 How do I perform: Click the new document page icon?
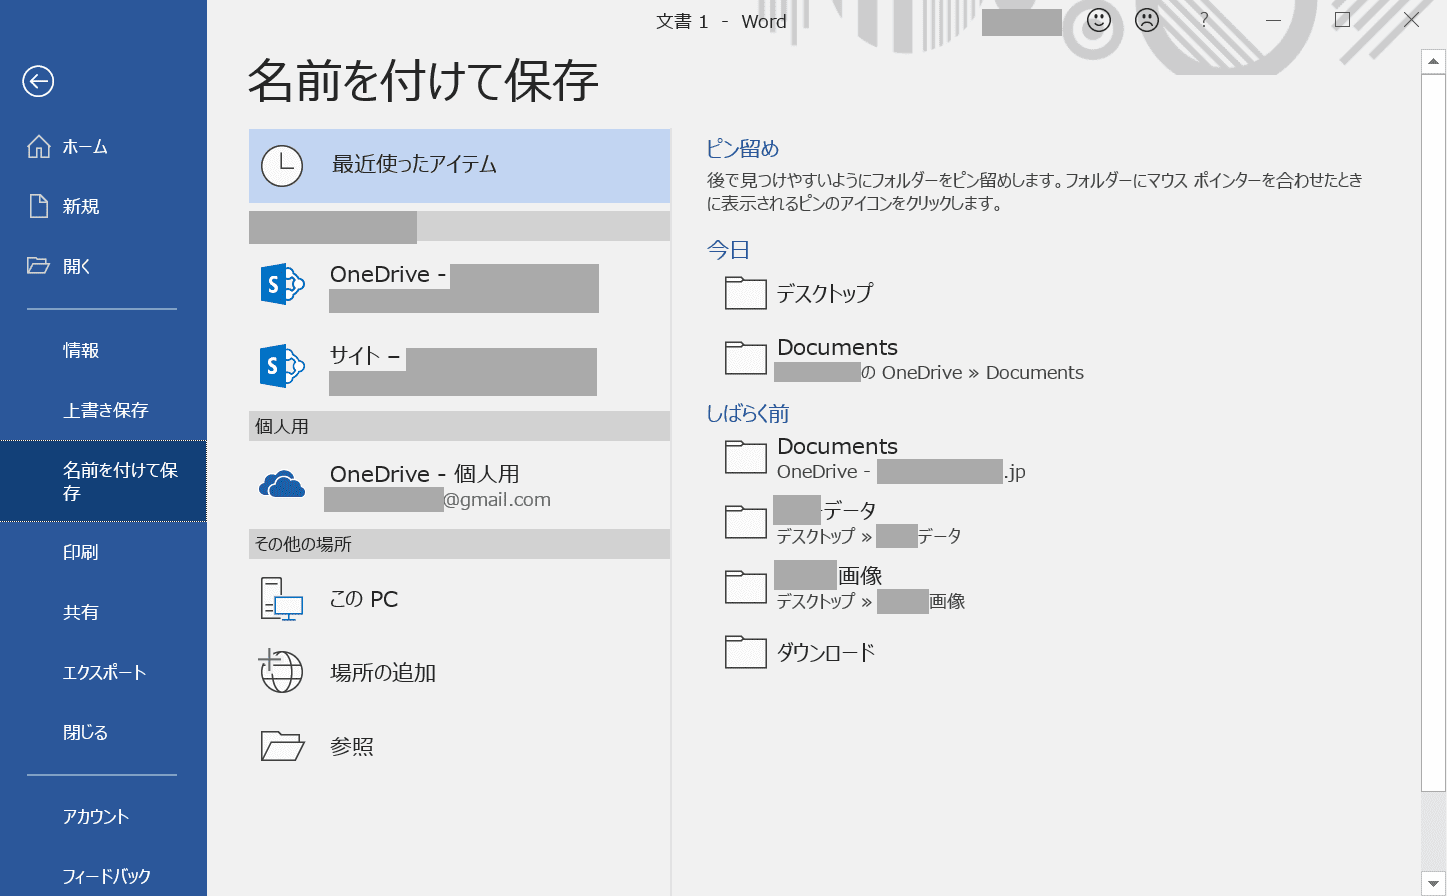click(x=38, y=206)
